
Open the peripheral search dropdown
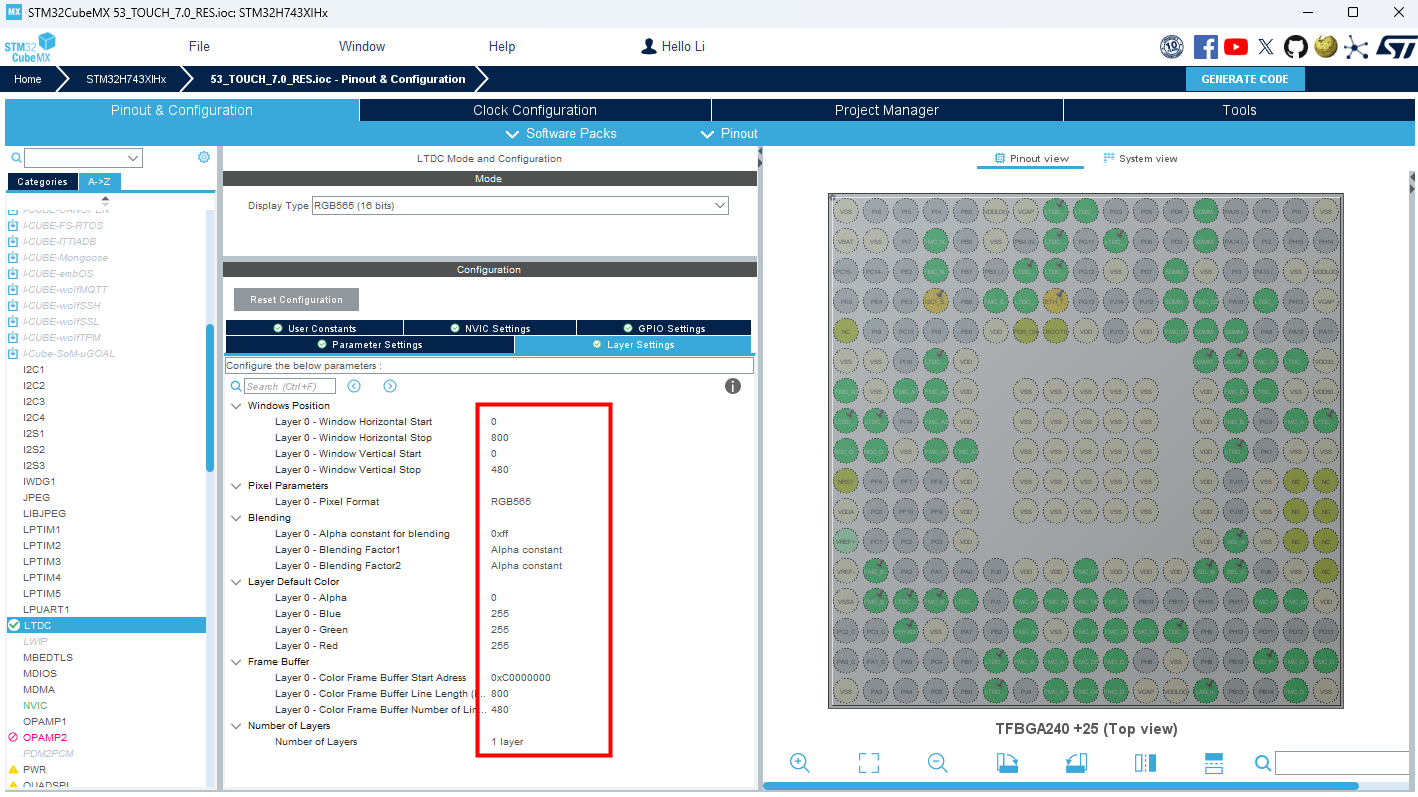[134, 158]
